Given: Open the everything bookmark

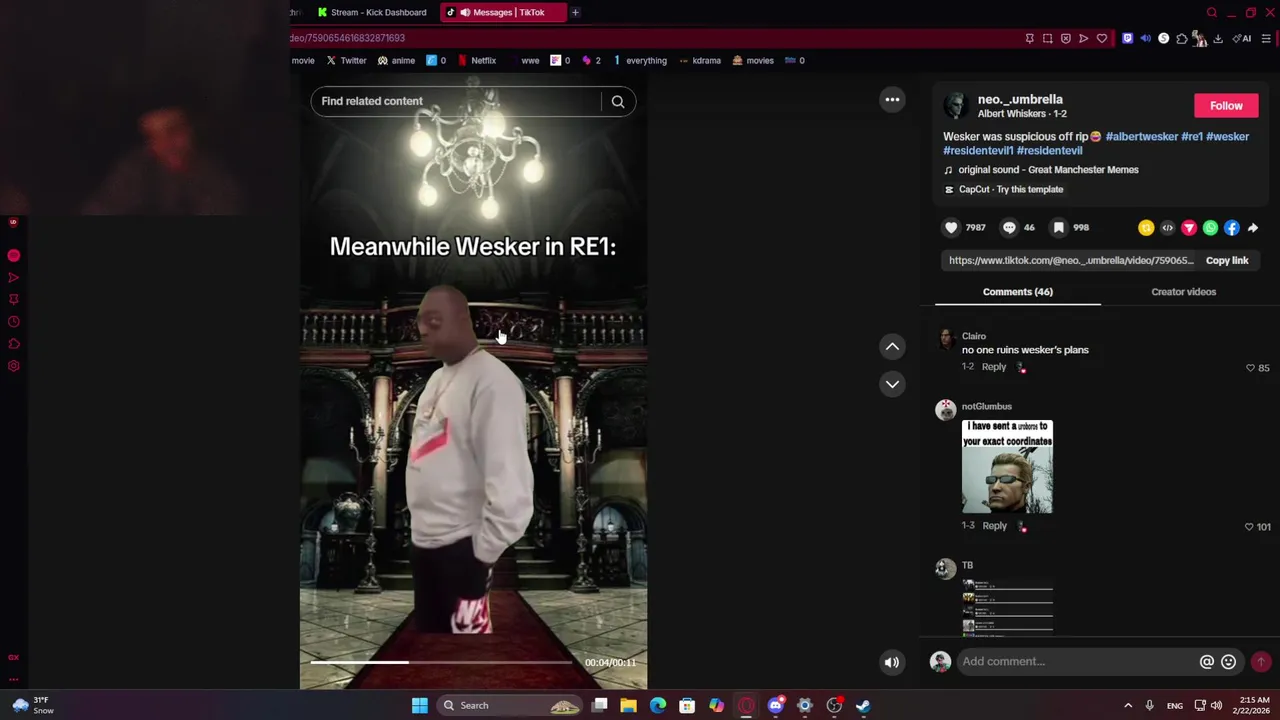Looking at the screenshot, I should coord(639,60).
